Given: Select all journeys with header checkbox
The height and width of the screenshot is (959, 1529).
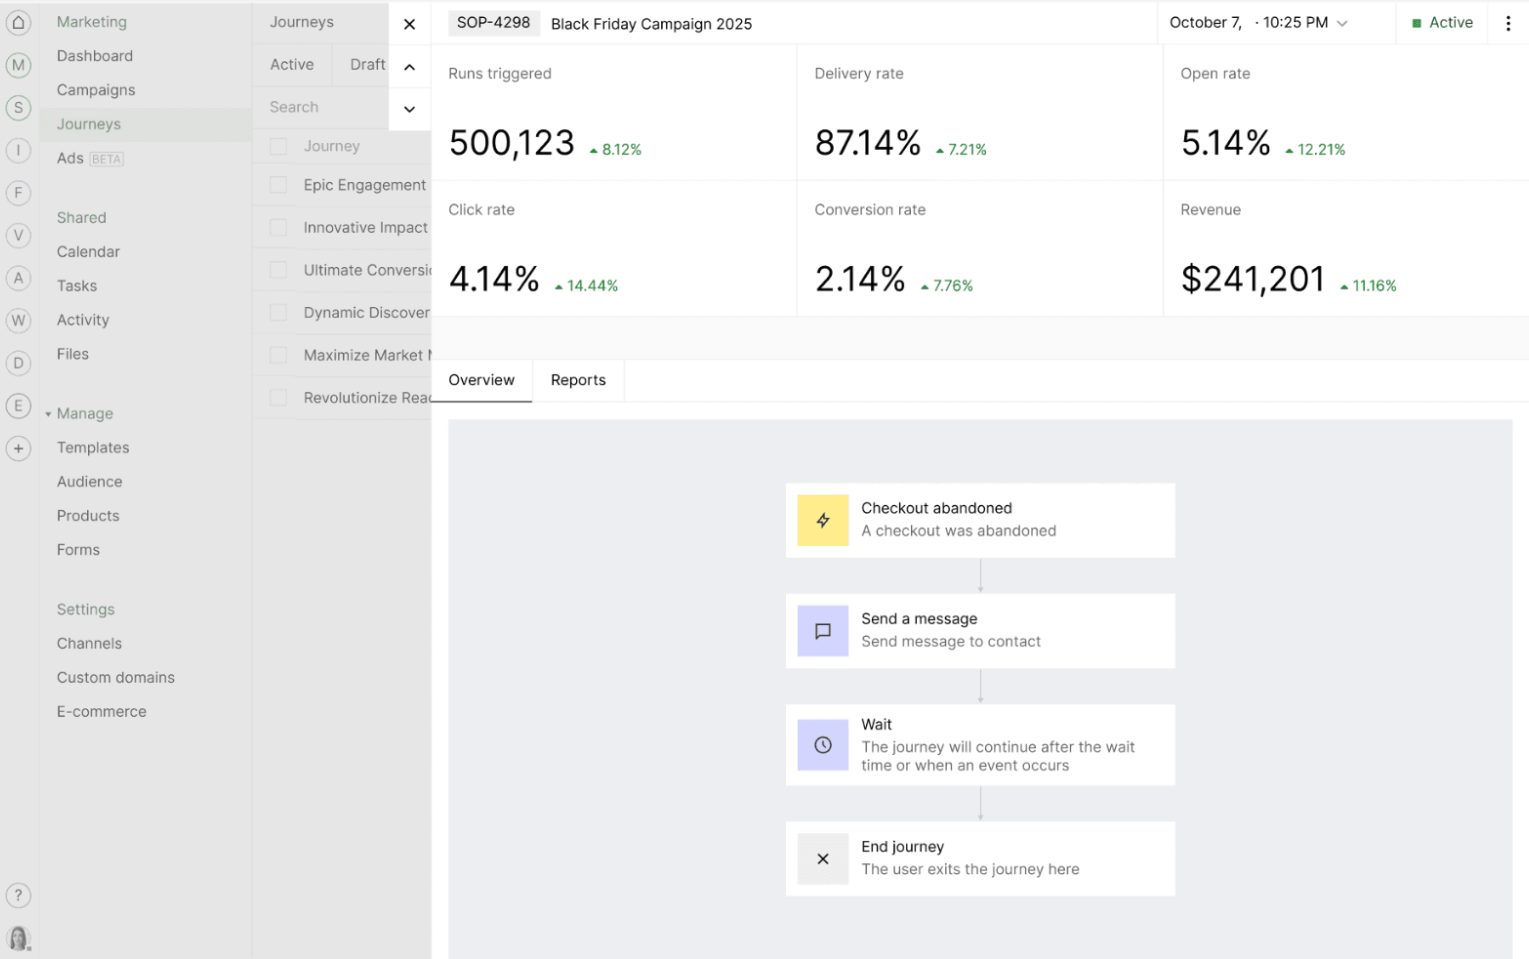Looking at the screenshot, I should 279,147.
